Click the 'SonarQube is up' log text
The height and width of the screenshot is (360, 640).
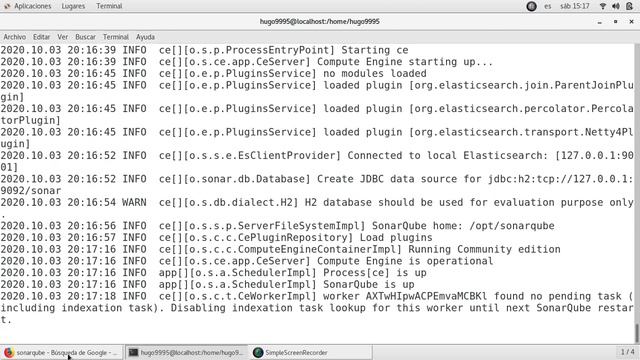[369, 284]
